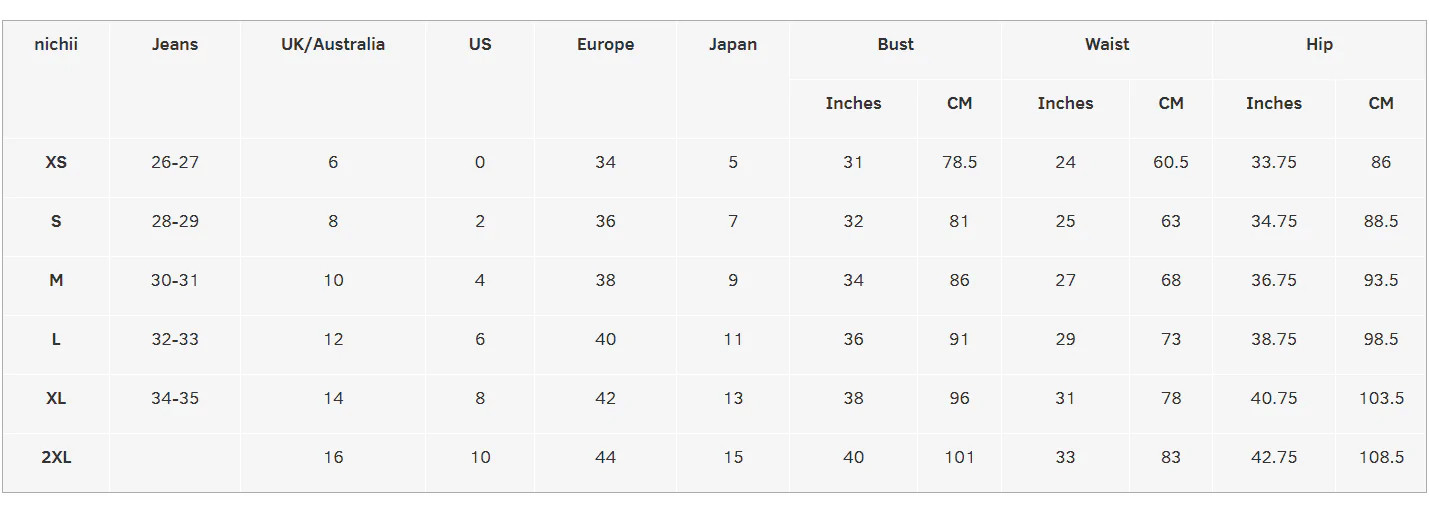Select the M size row label
The height and width of the screenshot is (524, 1429).
tap(56, 280)
